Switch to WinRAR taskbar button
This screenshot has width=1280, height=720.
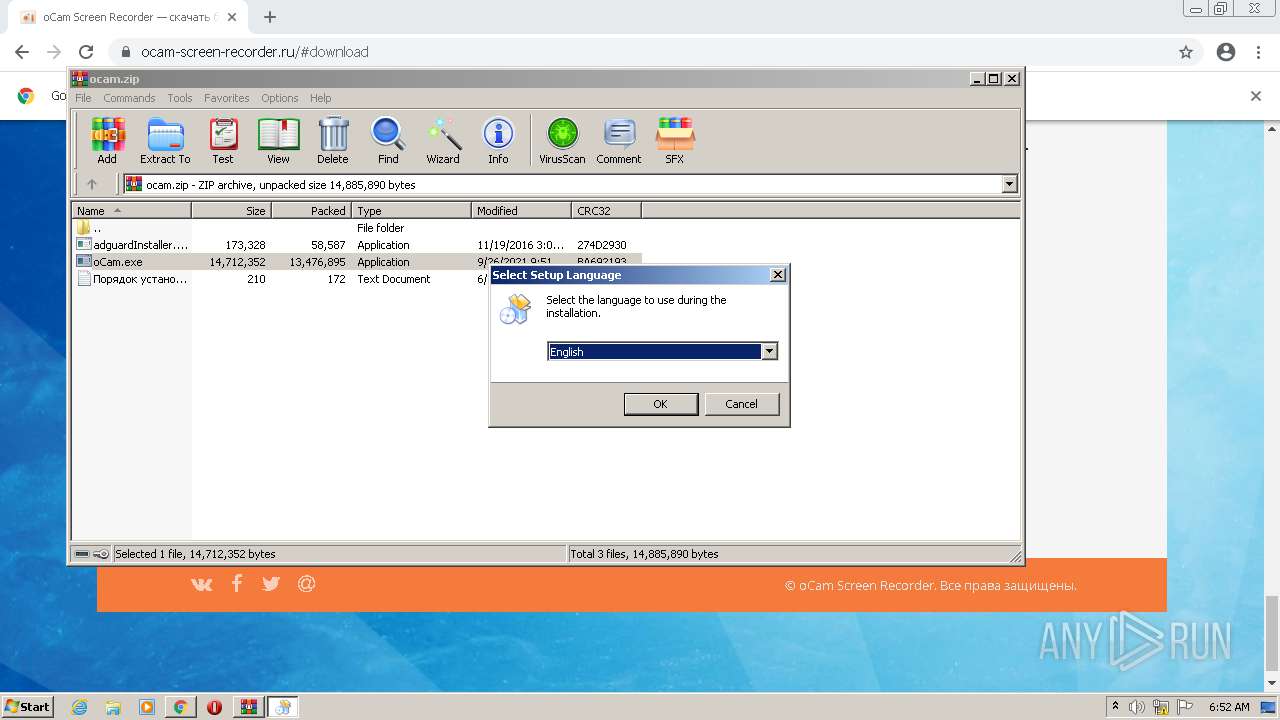click(x=249, y=707)
